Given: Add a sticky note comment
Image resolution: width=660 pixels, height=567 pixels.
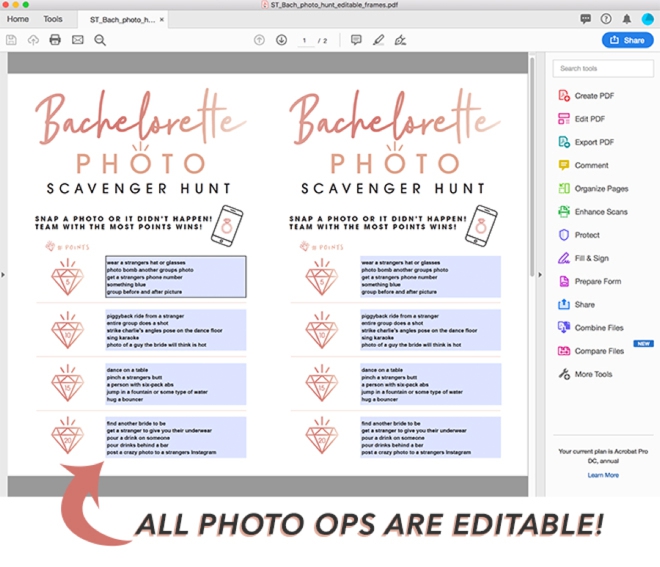Looking at the screenshot, I should pyautogui.click(x=356, y=40).
